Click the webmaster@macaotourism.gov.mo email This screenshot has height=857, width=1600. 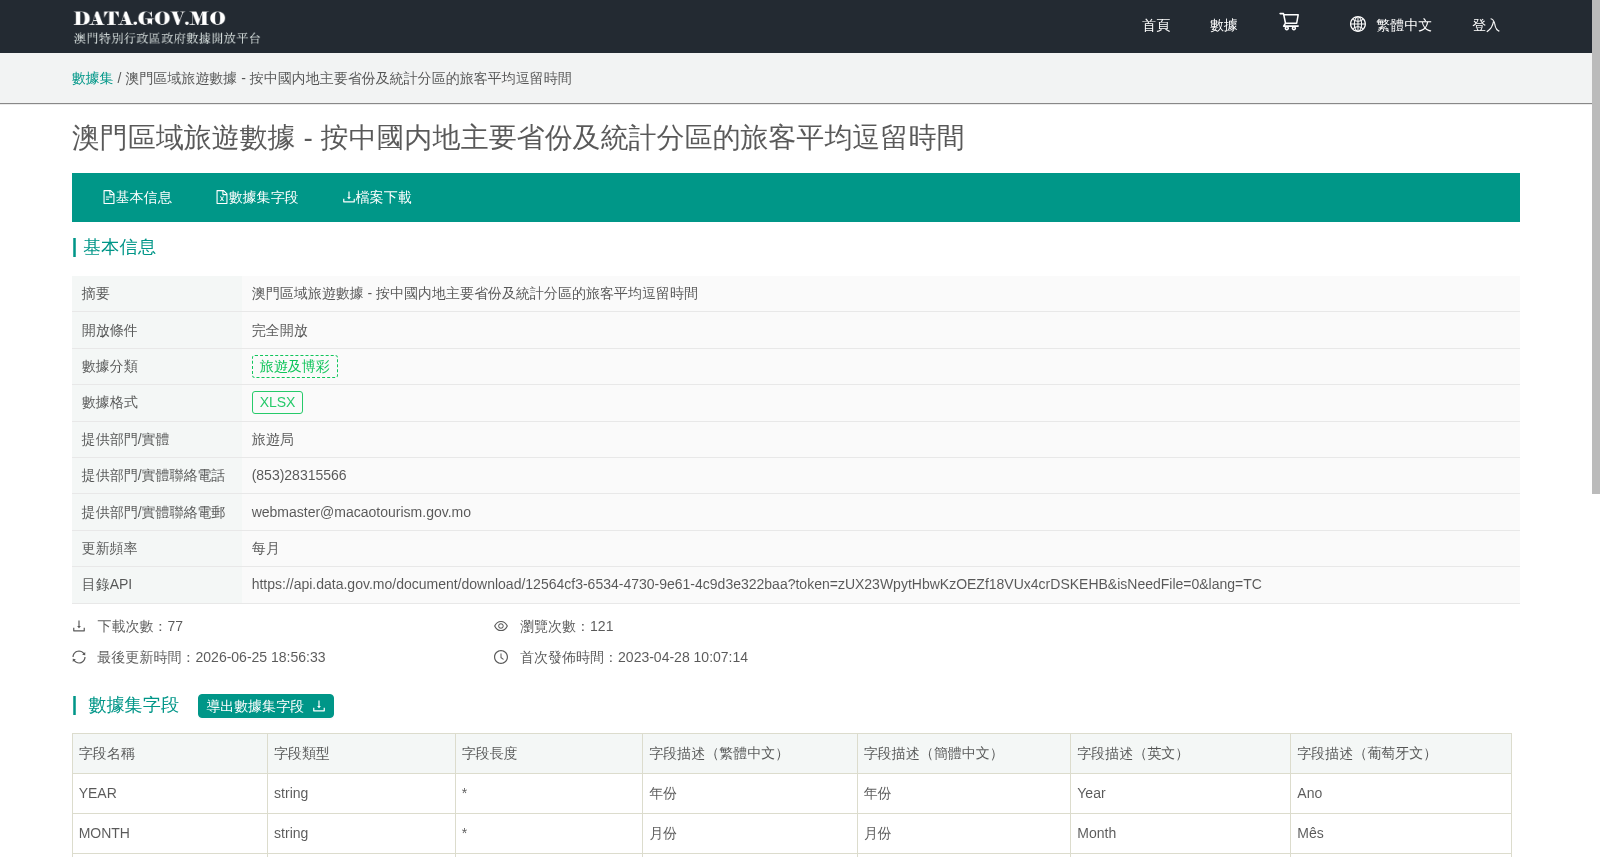[x=361, y=512]
